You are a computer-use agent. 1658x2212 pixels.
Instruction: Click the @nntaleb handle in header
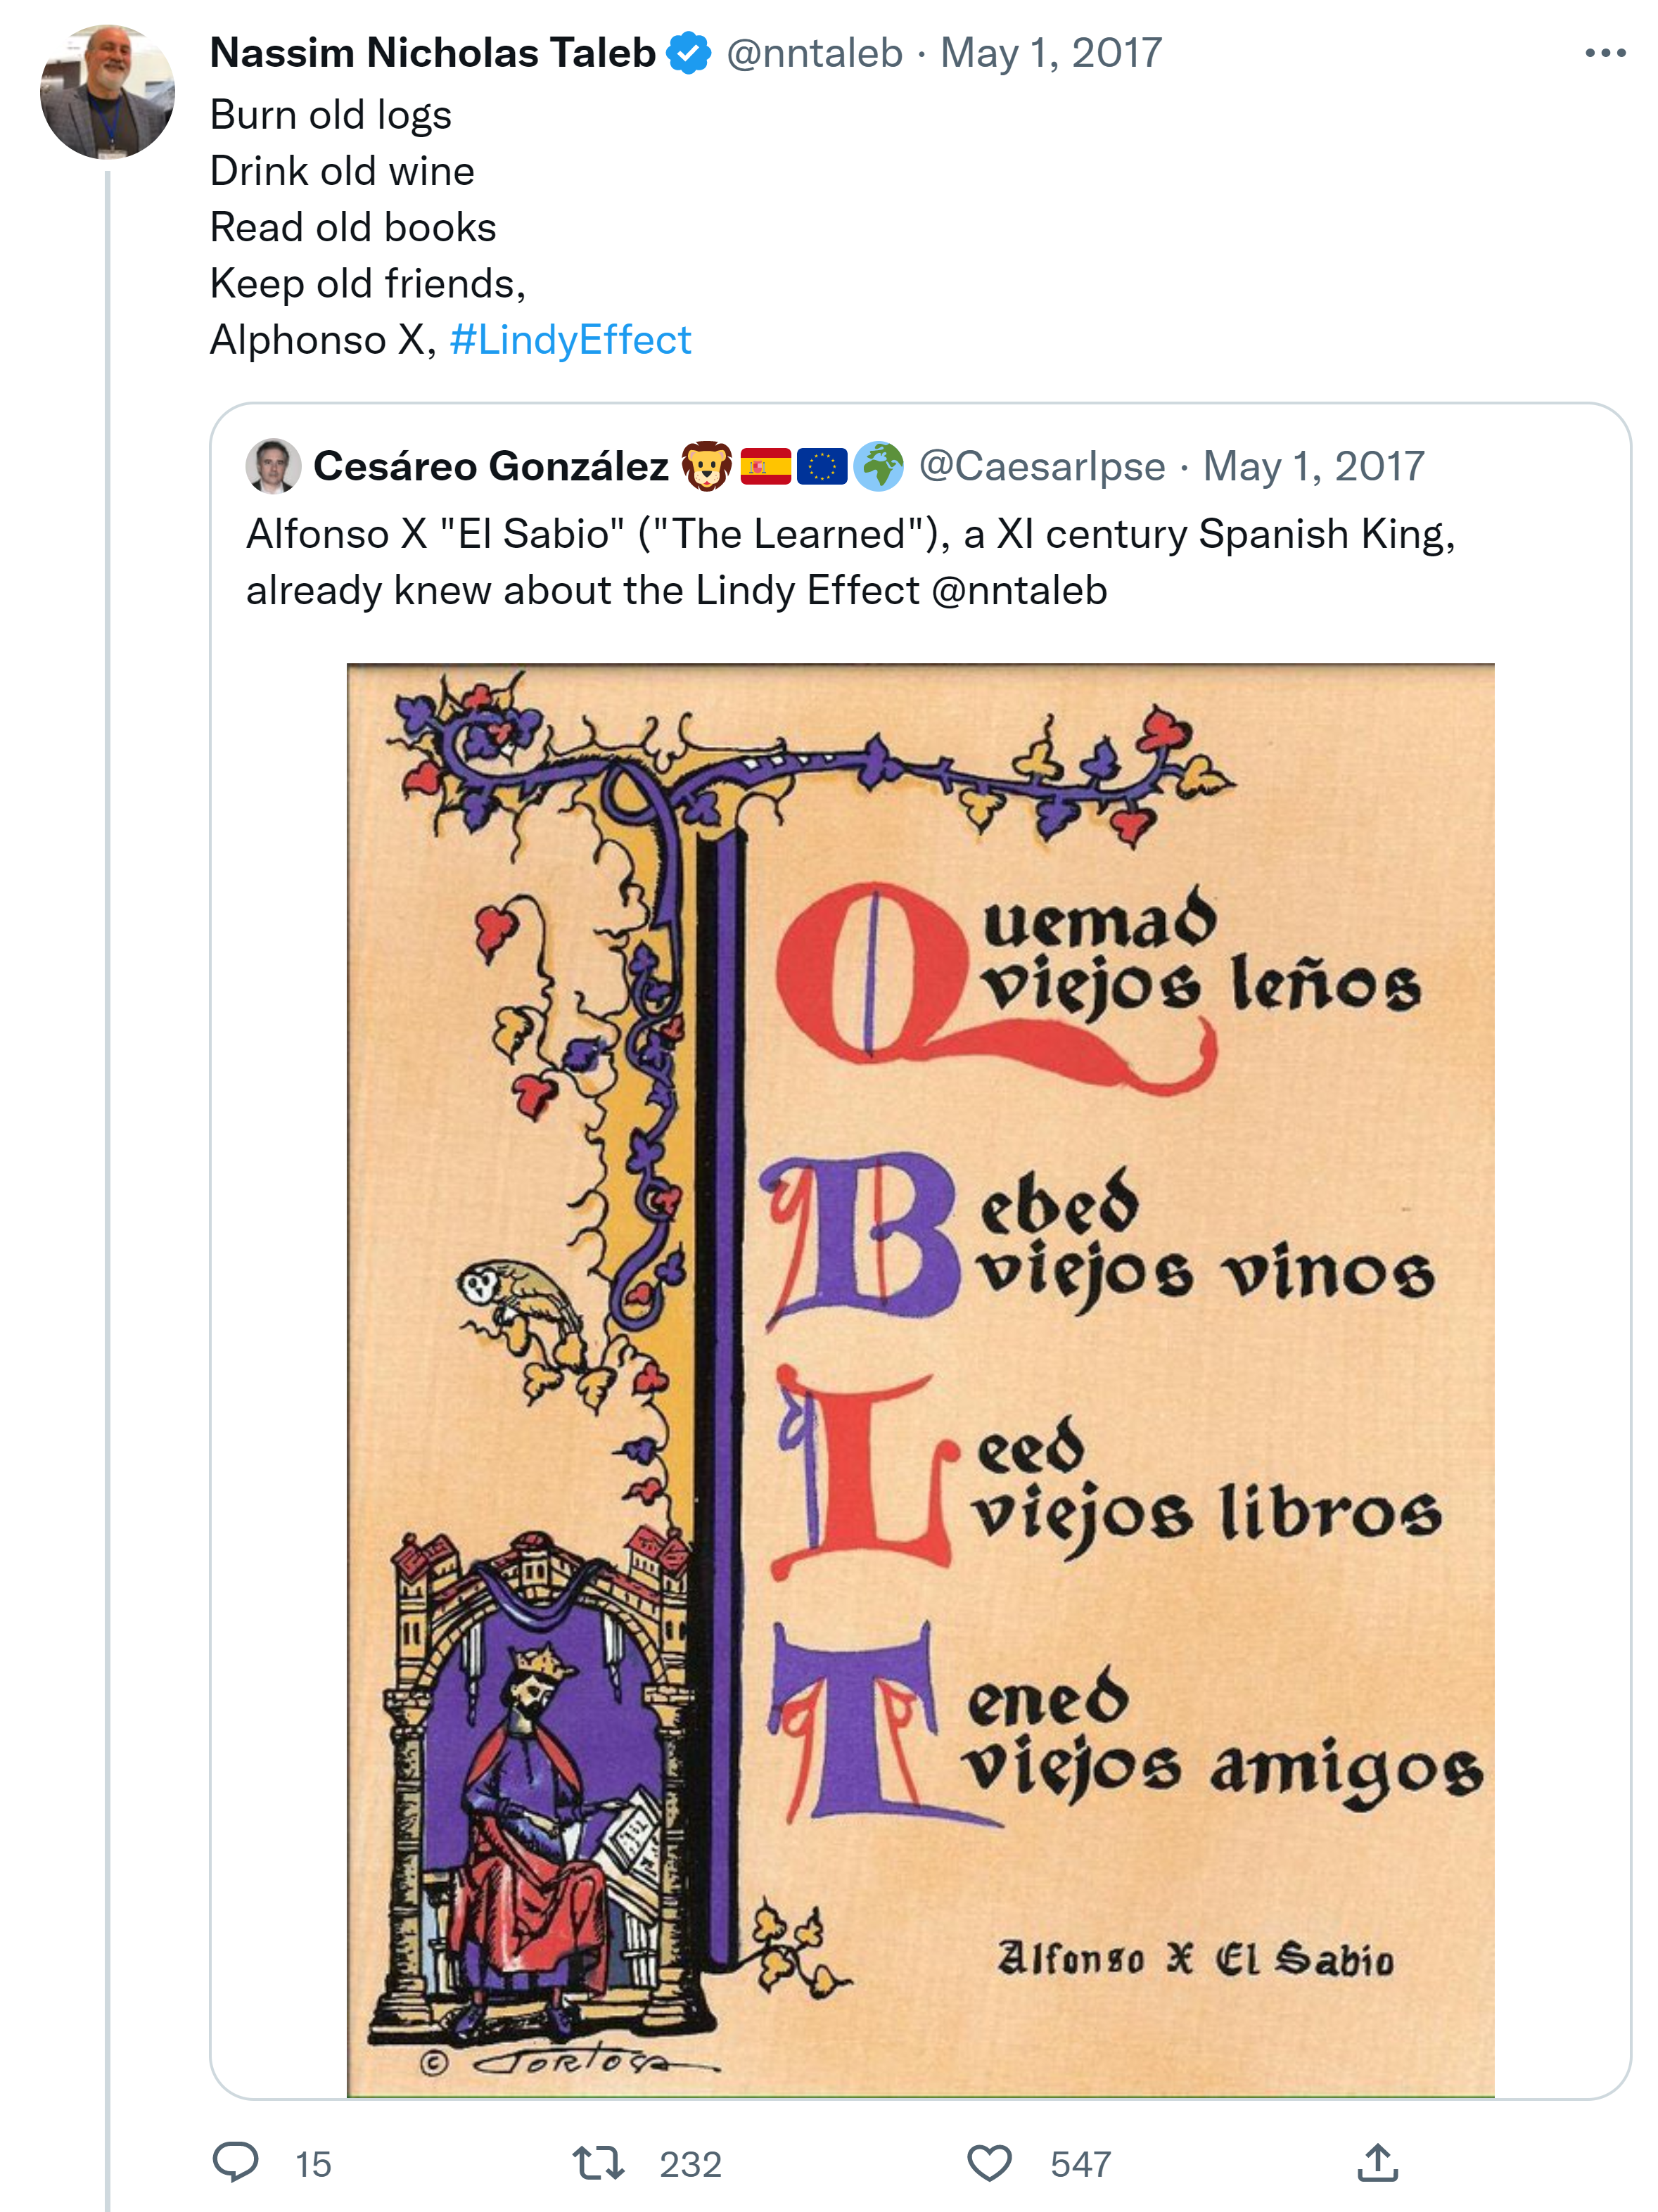click(814, 53)
